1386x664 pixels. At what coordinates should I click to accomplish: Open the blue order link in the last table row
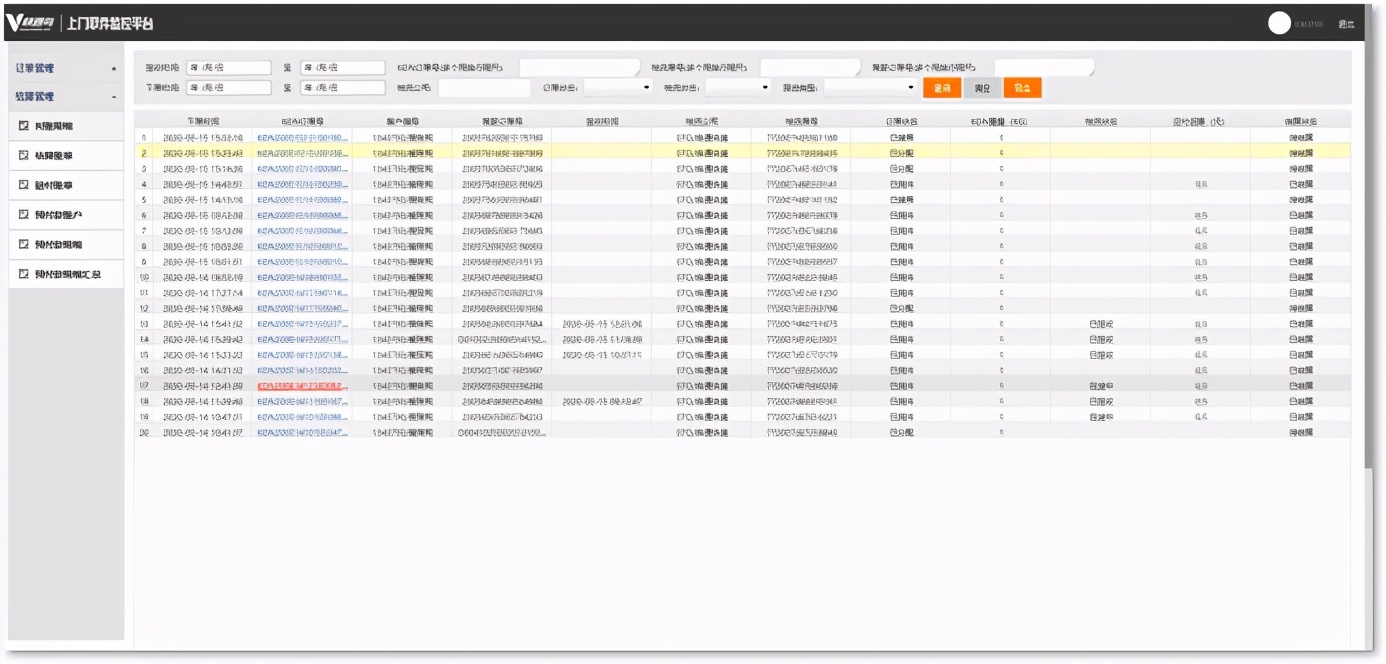(302, 432)
